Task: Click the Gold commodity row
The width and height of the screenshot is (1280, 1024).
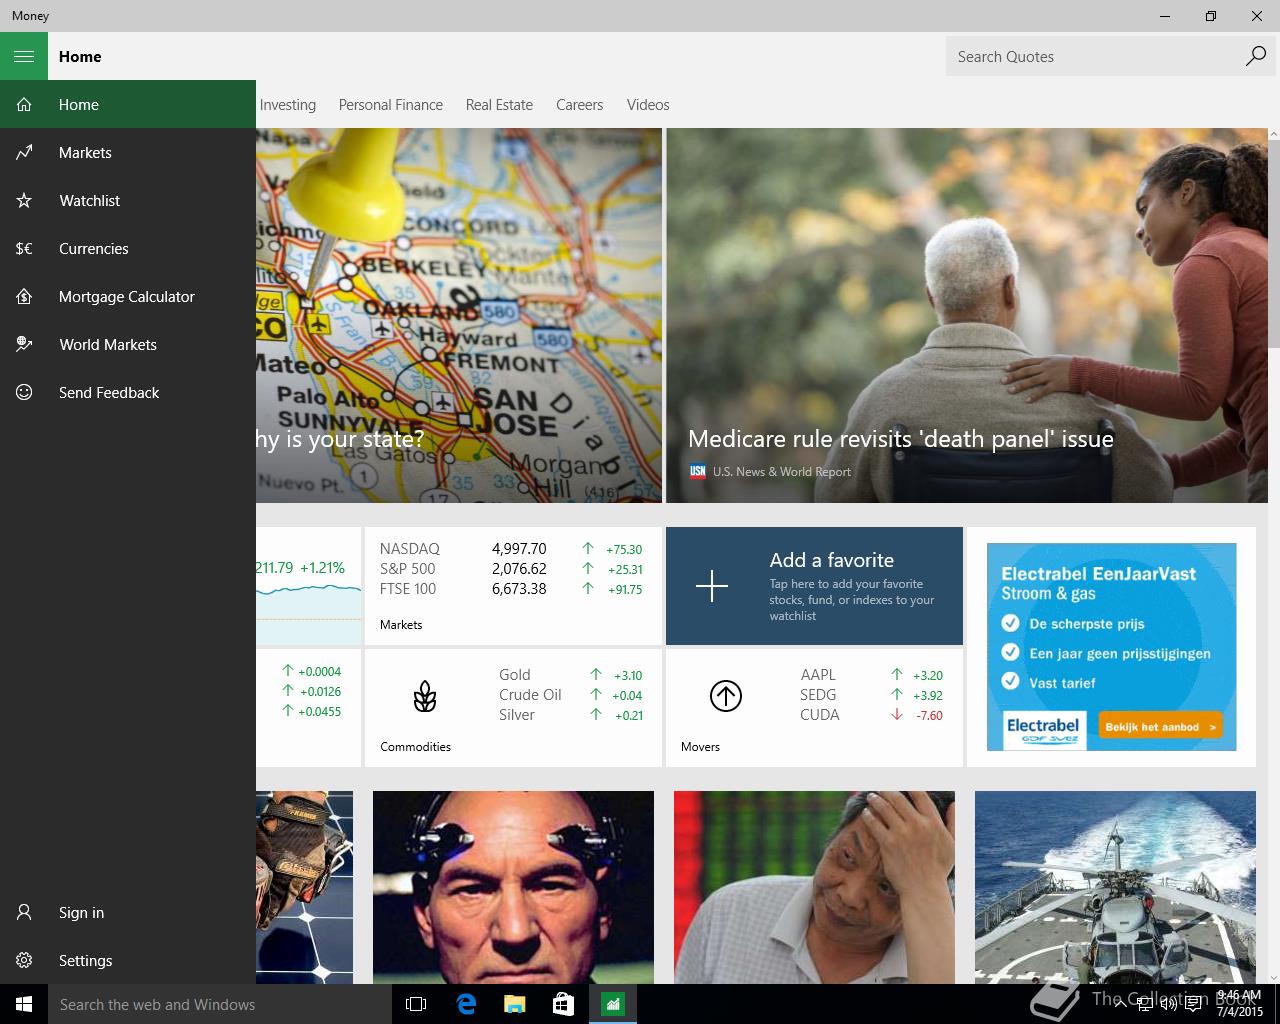Action: (571, 675)
